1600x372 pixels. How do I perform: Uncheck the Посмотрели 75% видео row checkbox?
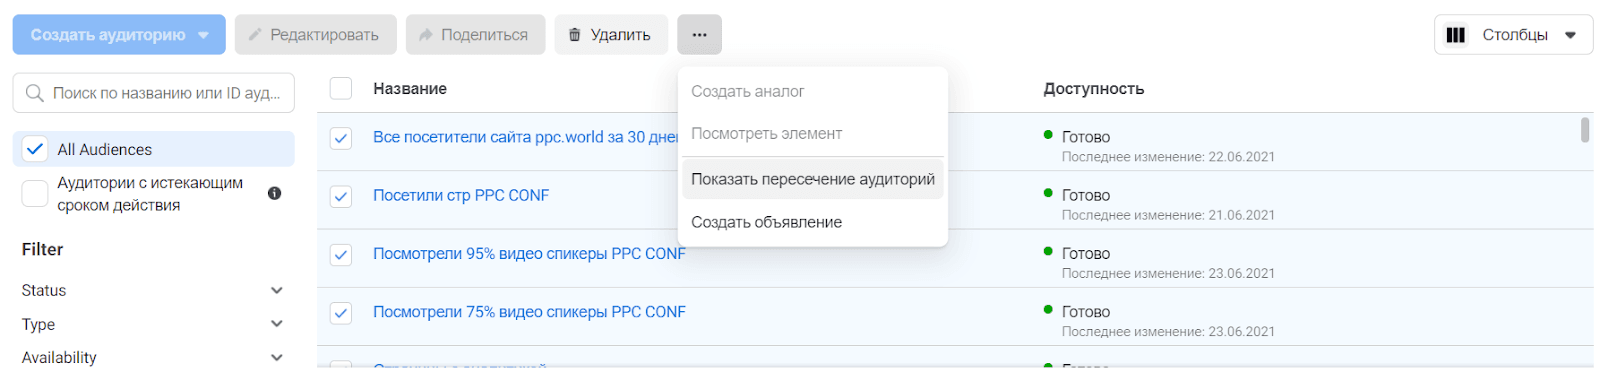(x=341, y=312)
